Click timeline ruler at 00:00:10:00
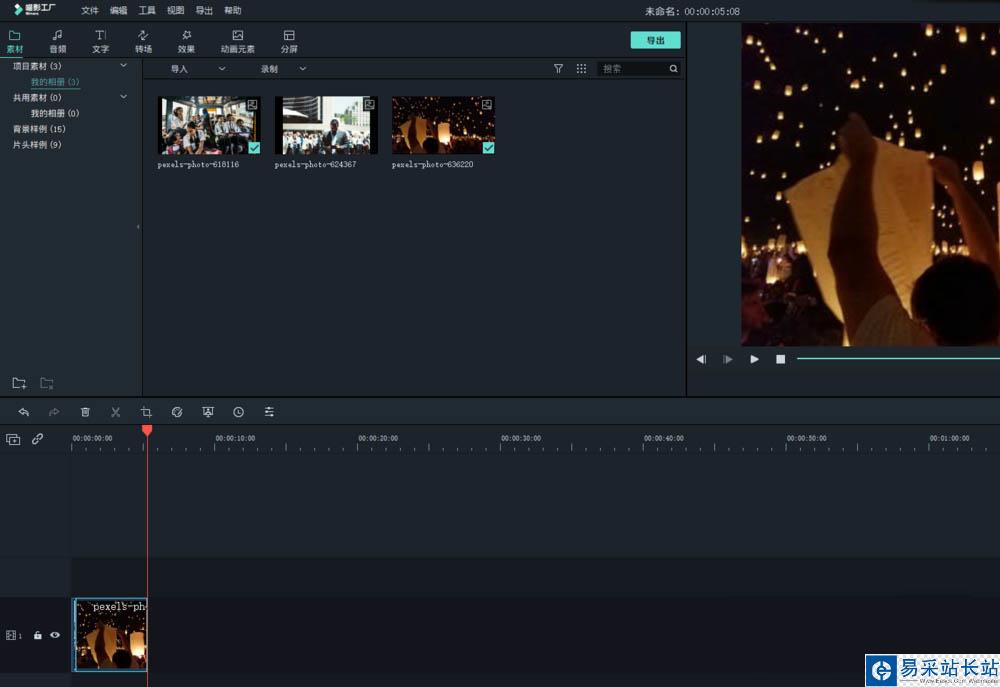This screenshot has width=1000, height=687. [x=235, y=438]
